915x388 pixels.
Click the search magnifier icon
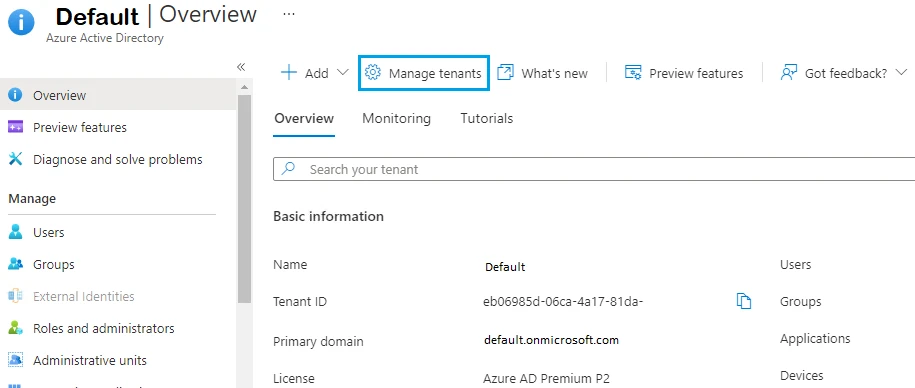(288, 169)
